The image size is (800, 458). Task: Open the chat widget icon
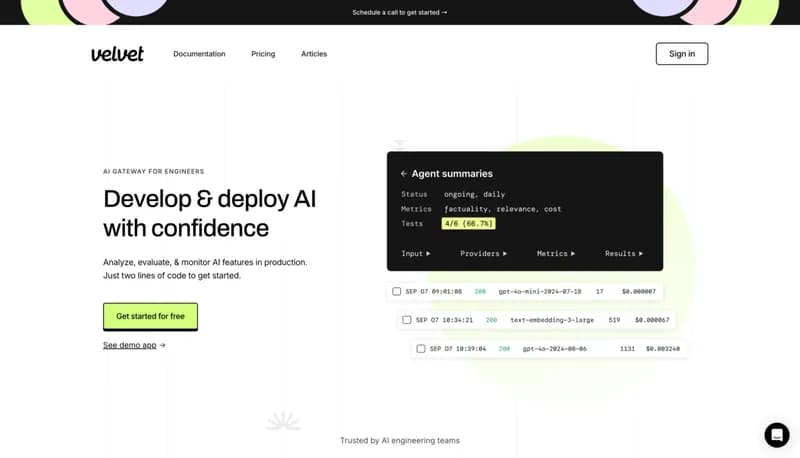(777, 435)
